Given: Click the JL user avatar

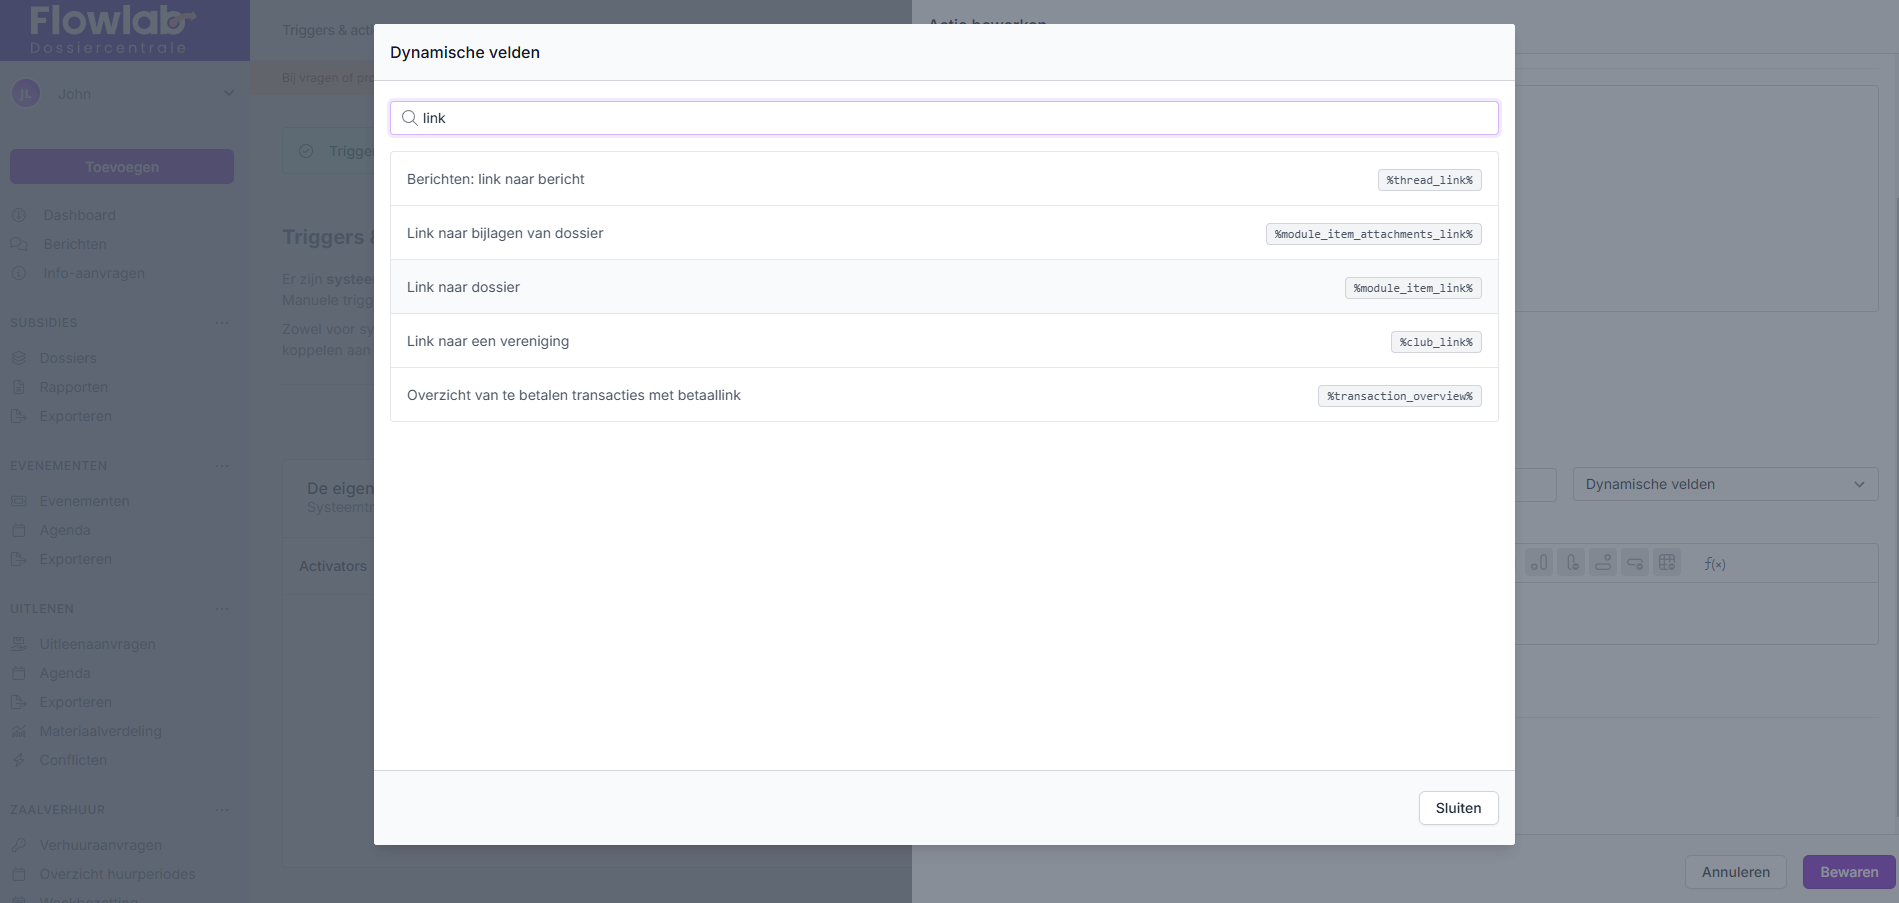Looking at the screenshot, I should pos(25,94).
